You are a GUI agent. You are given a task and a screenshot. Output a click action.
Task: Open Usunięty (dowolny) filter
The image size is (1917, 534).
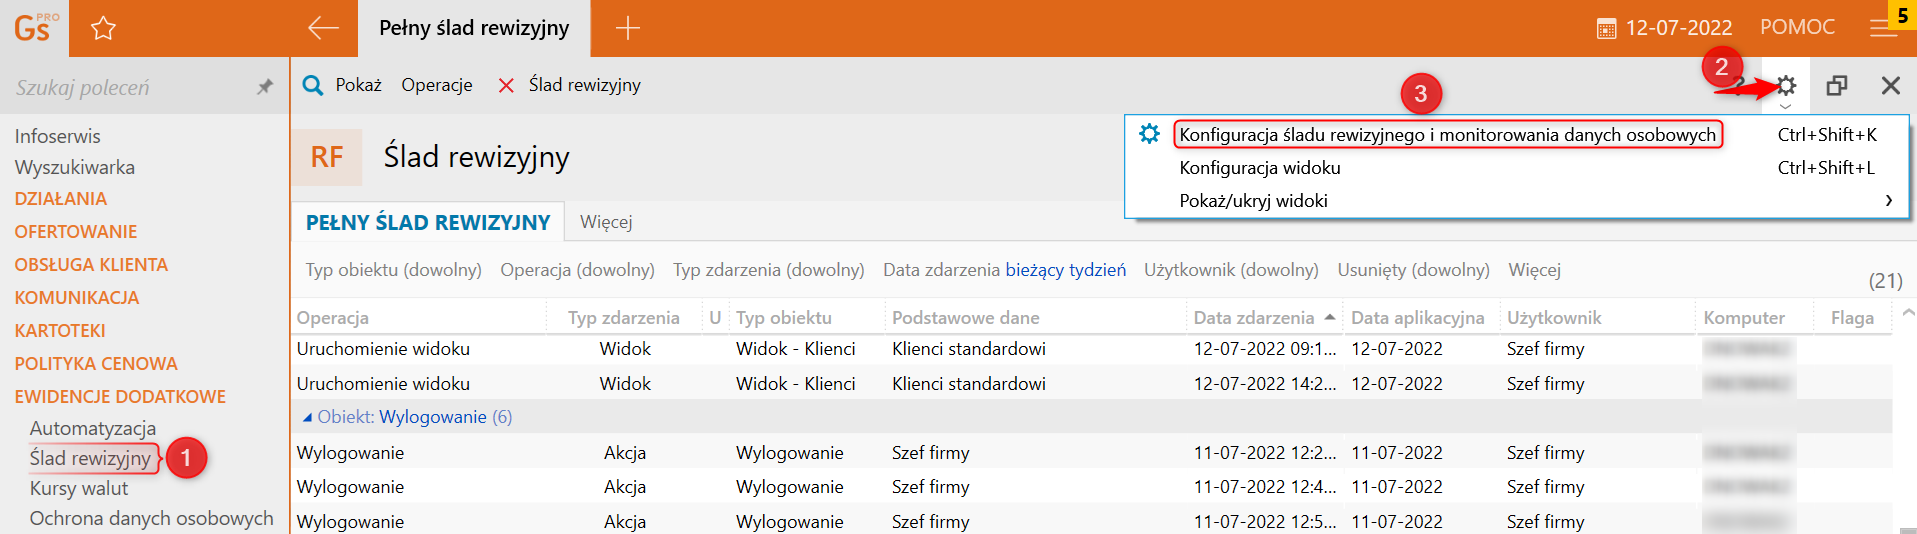pyautogui.click(x=1413, y=270)
